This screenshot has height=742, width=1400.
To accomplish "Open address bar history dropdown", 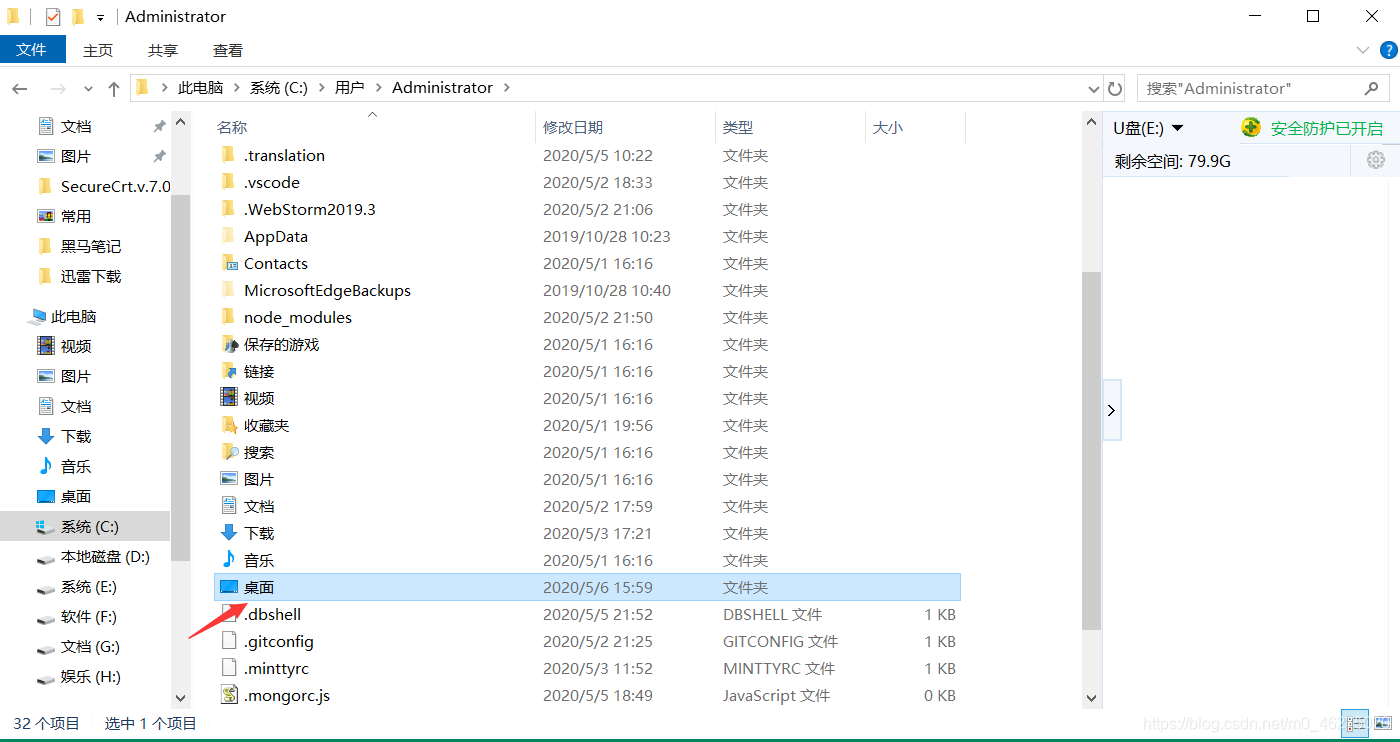I will coord(1093,88).
